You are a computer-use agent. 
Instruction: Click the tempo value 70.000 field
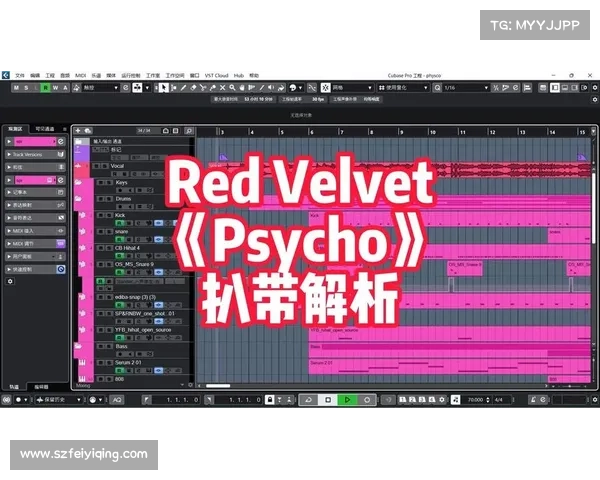tap(476, 400)
